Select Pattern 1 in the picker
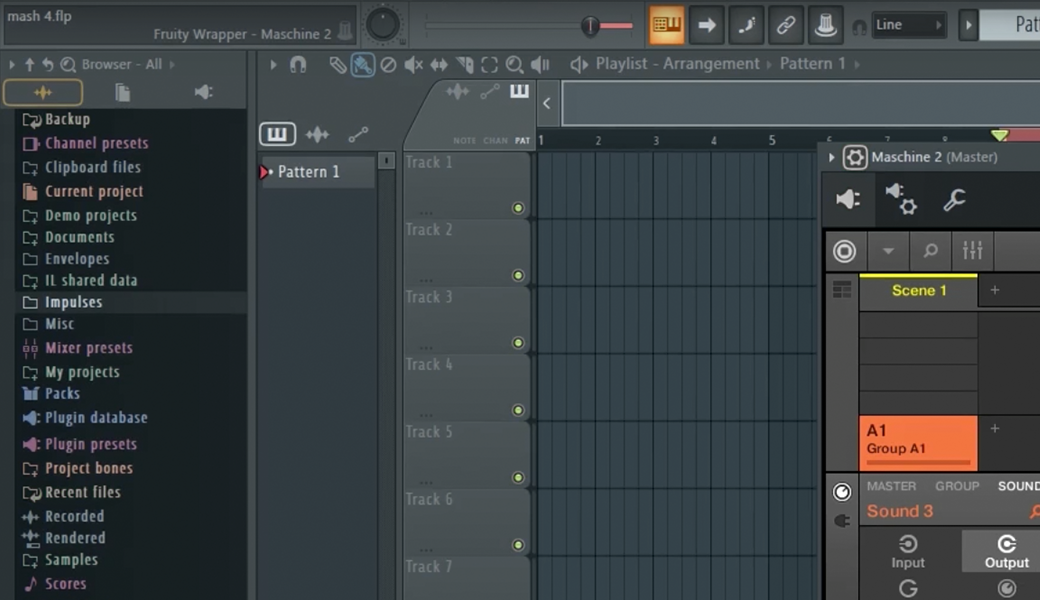The image size is (1040, 600). tap(318, 172)
